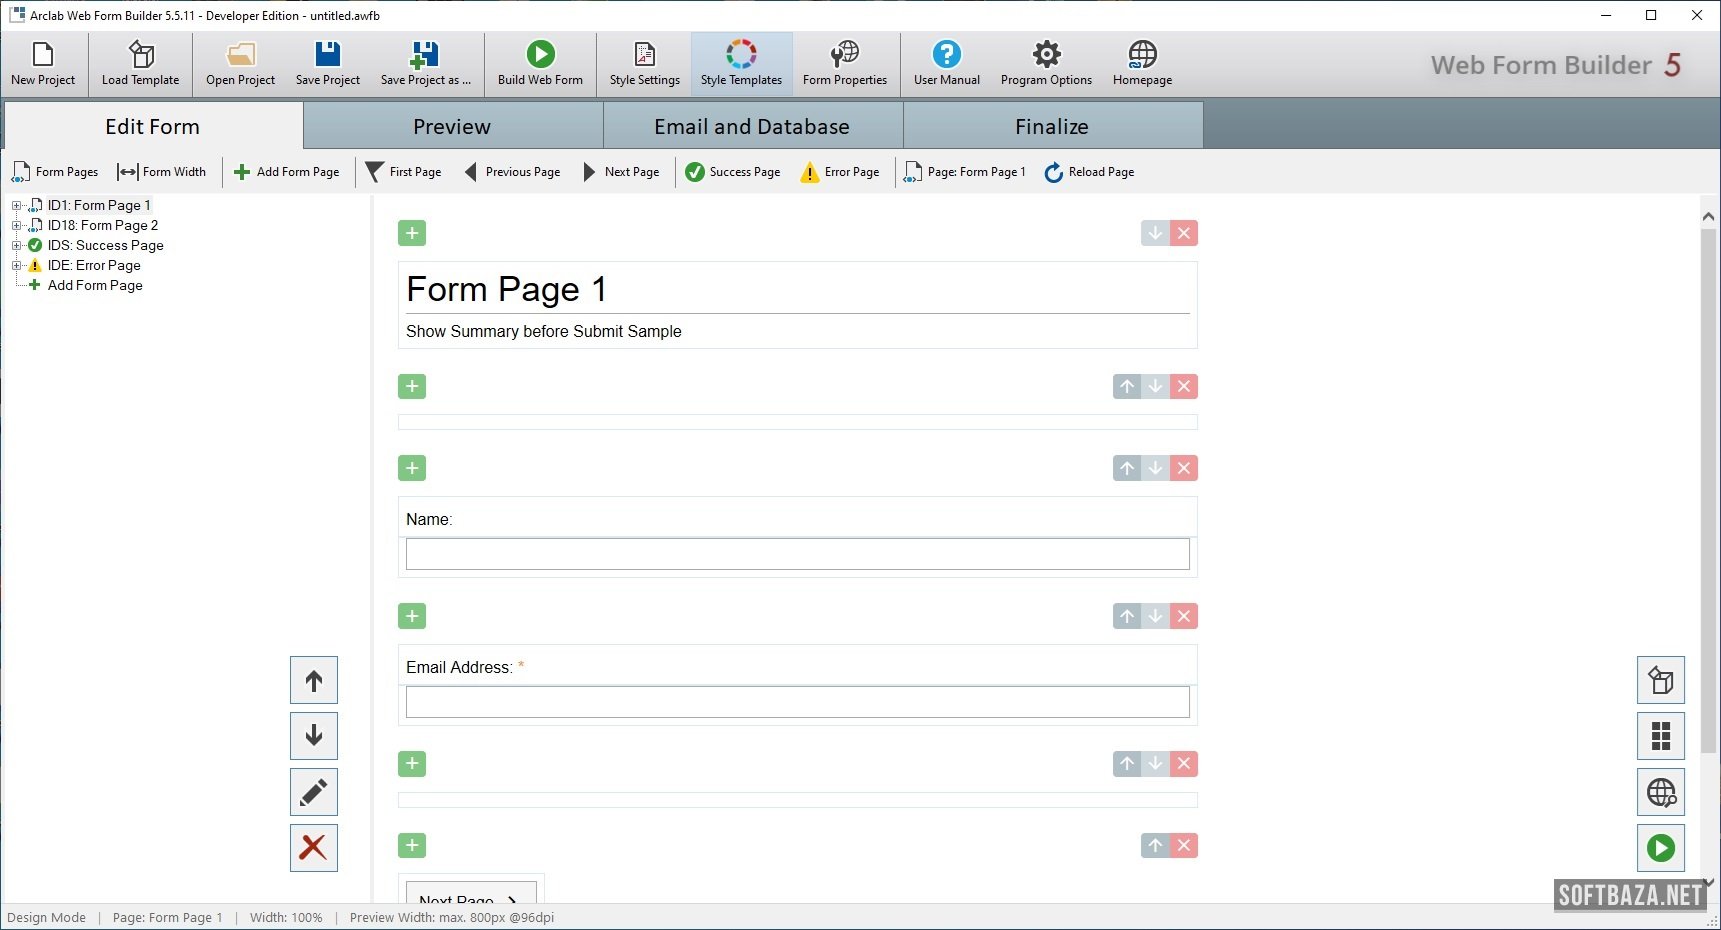The width and height of the screenshot is (1721, 930).
Task: Click the grid layout icon on right side
Action: tap(1660, 737)
